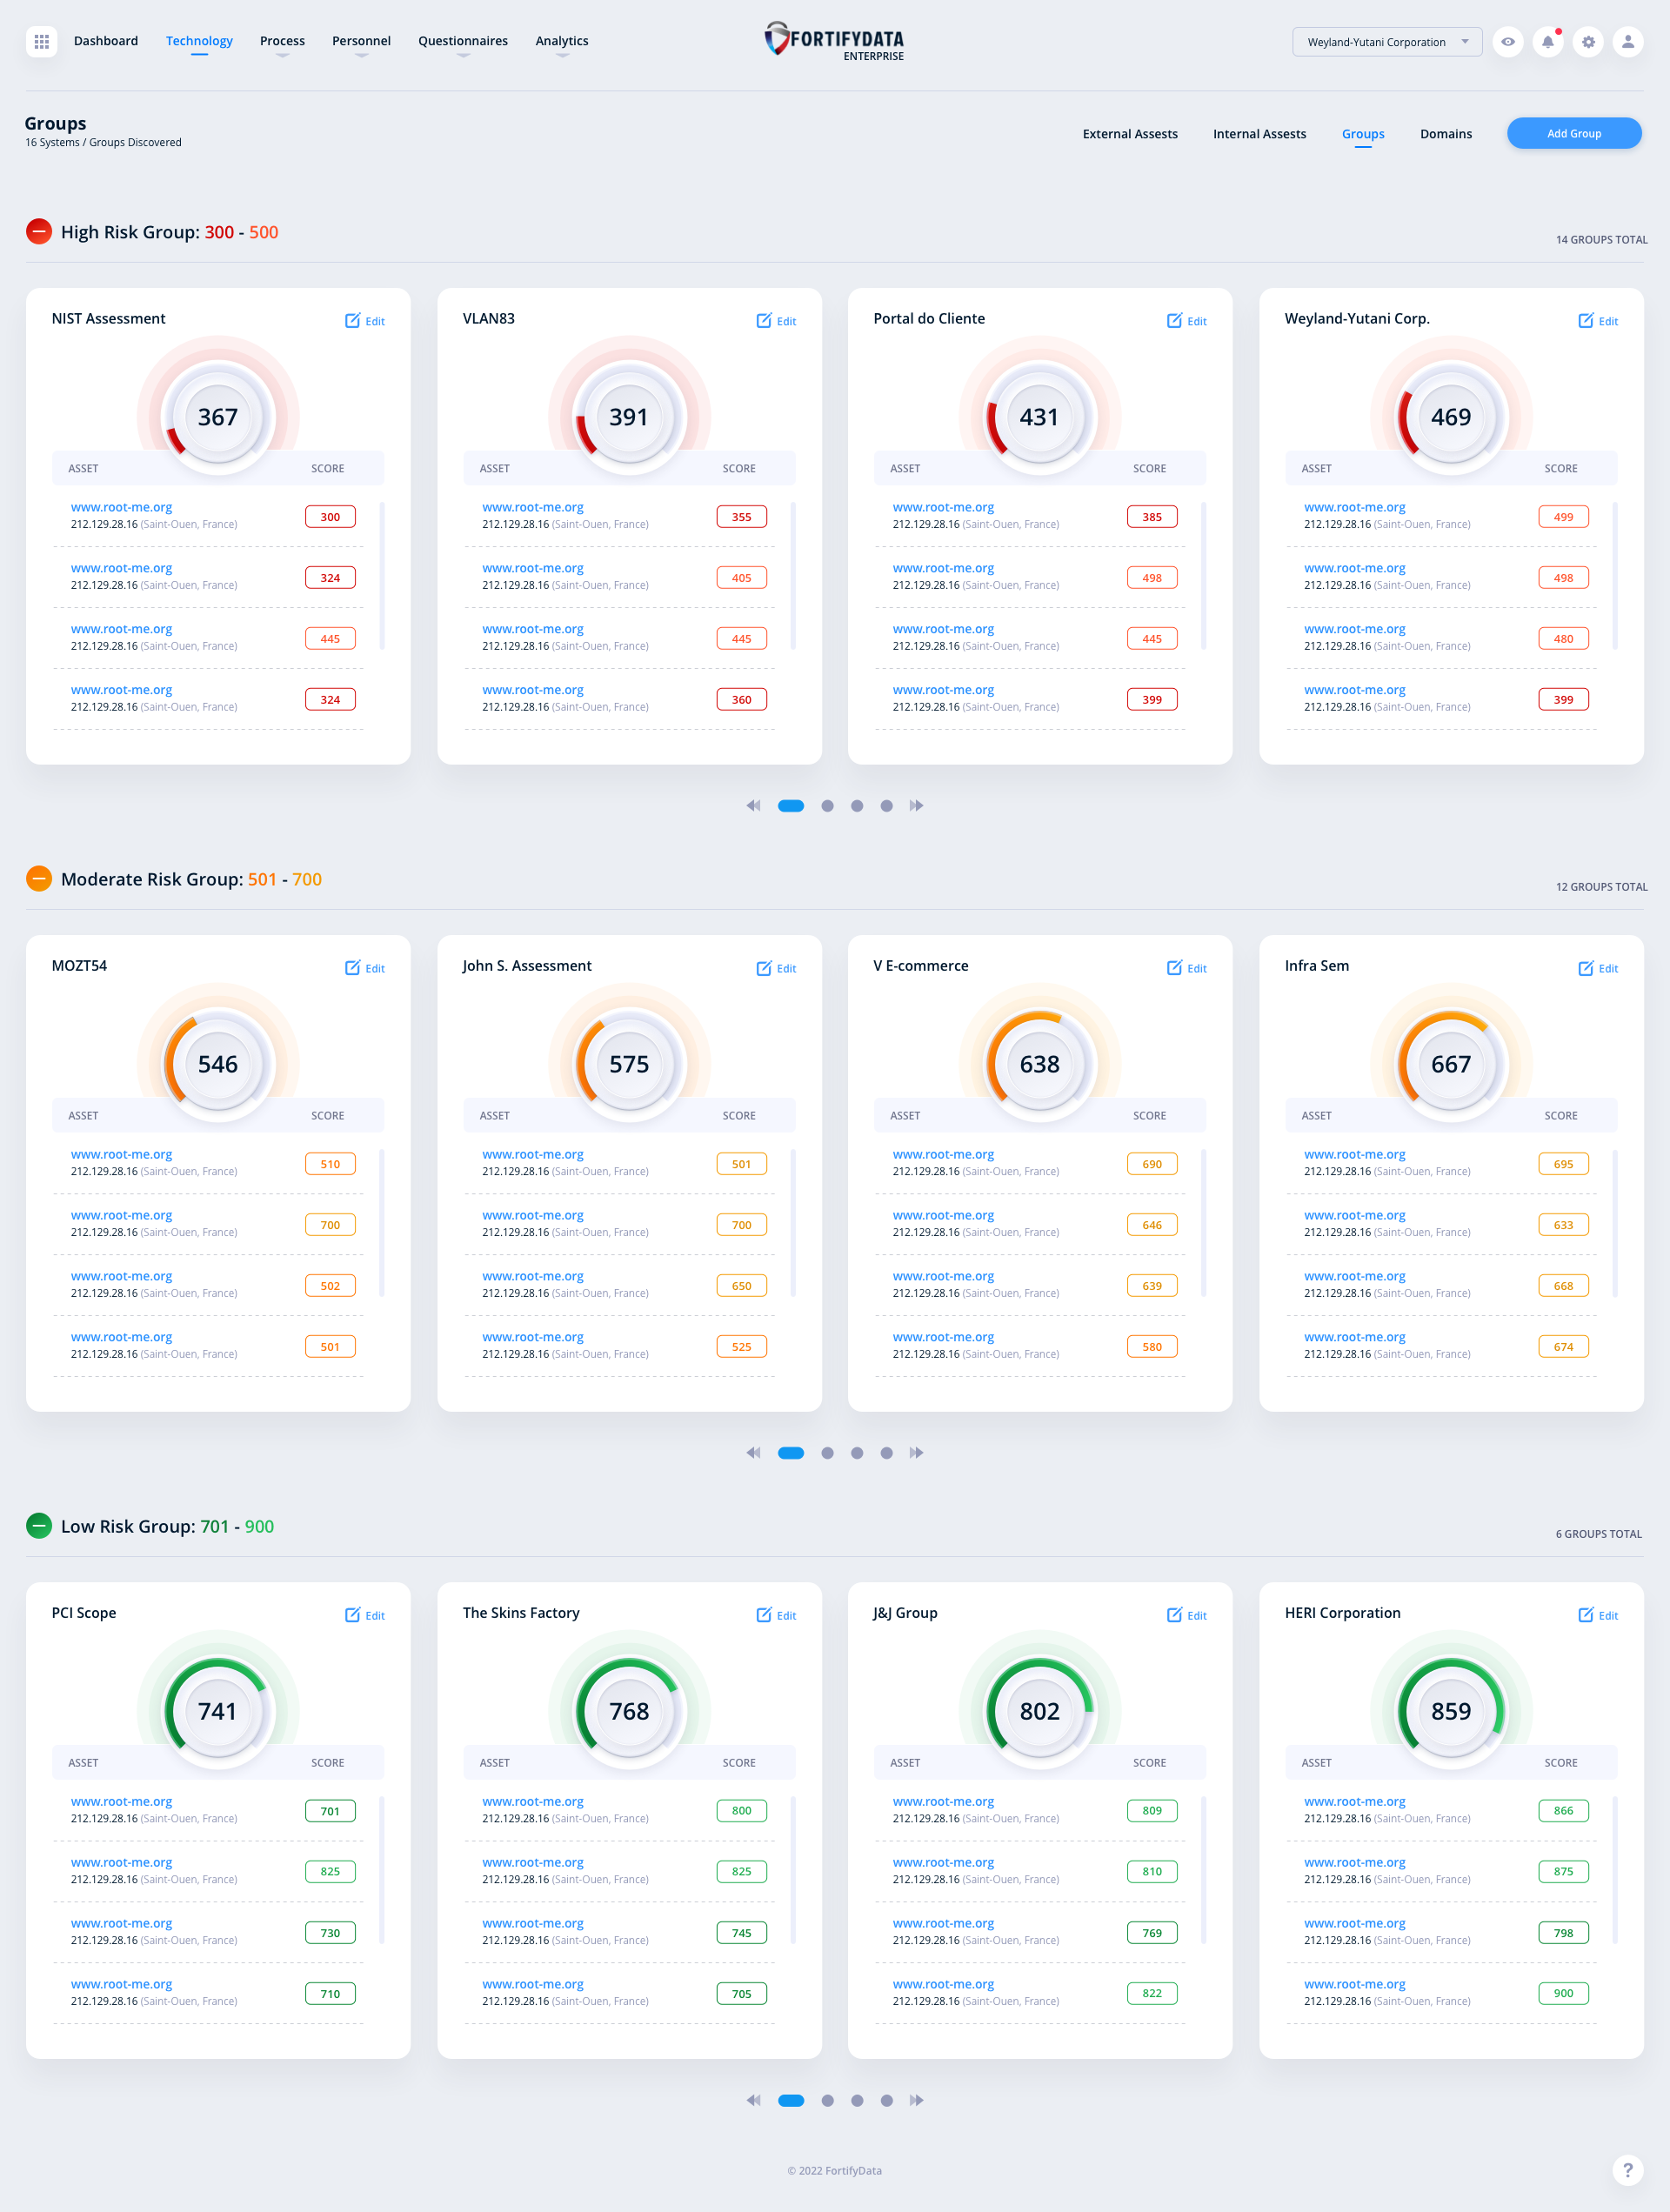Open the apps grid icon top left
Viewport: 1670px width, 2212px height.
click(41, 41)
